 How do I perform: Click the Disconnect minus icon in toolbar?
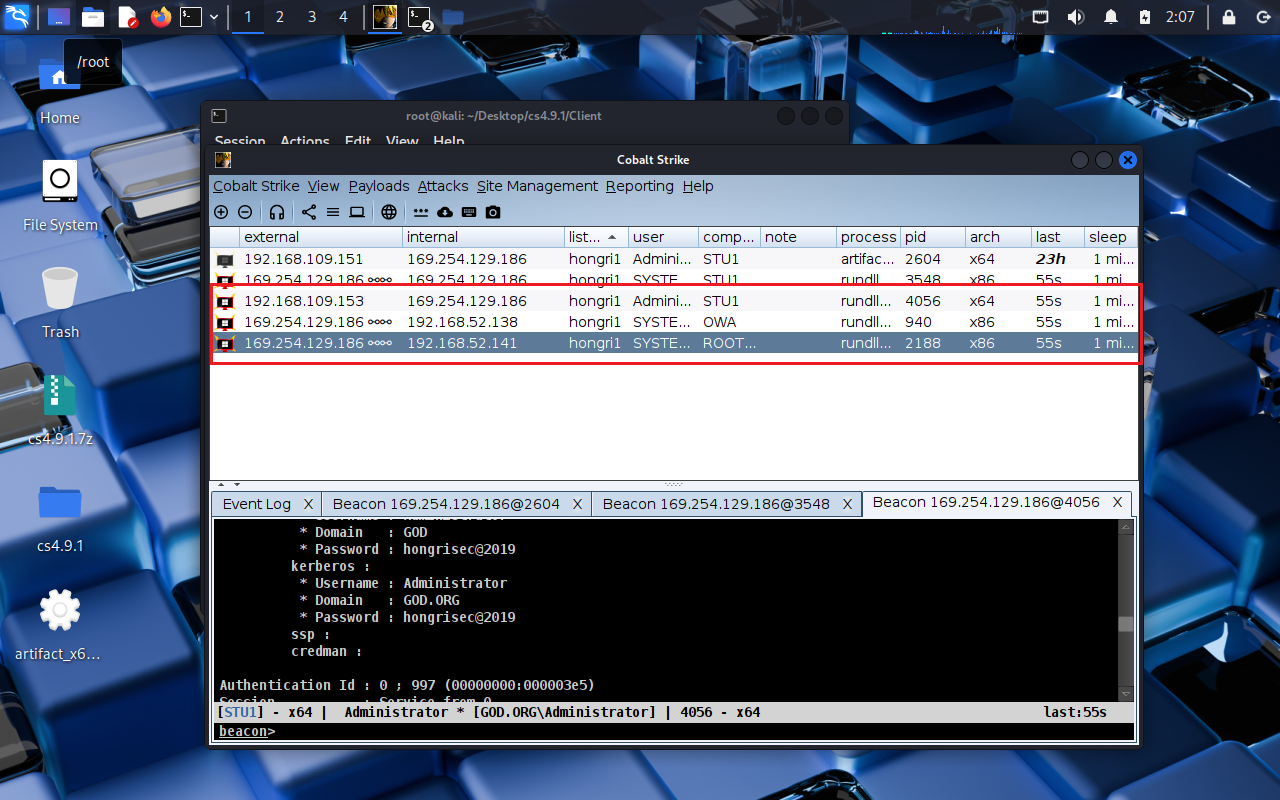point(245,212)
